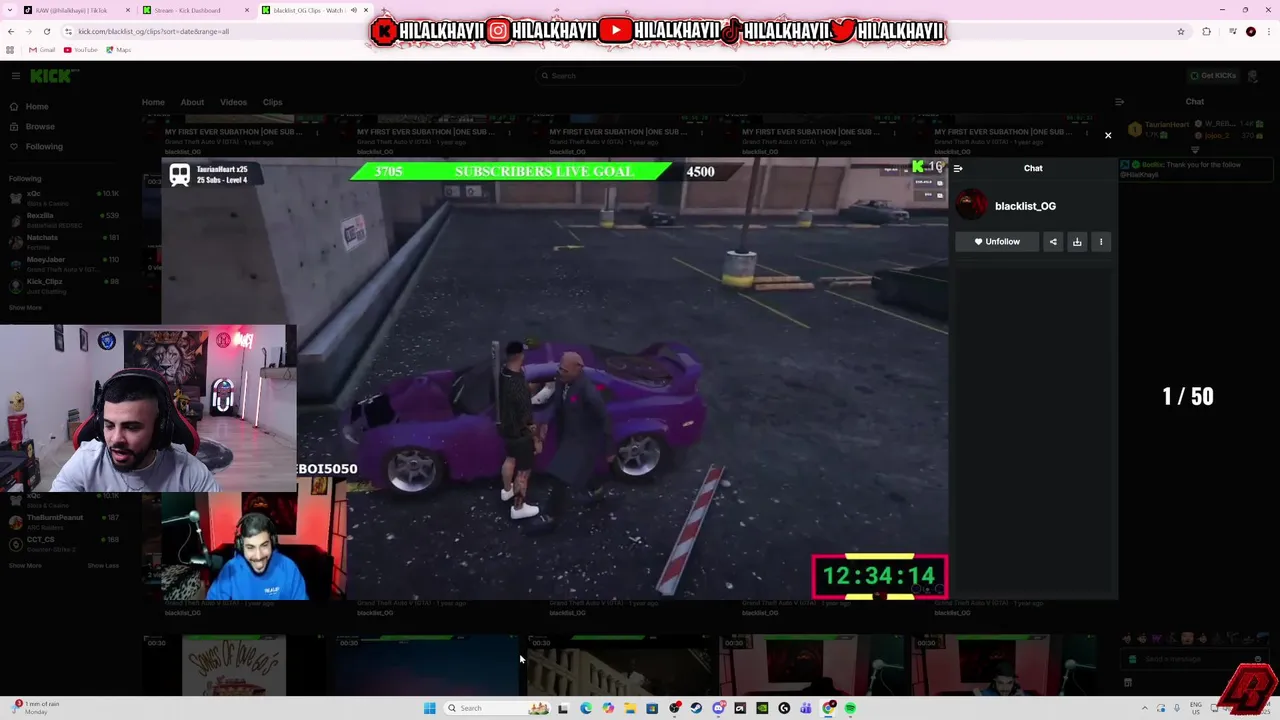Open the clip thumbnail labeled Songs of Love
The width and height of the screenshot is (1280, 720).
click(234, 664)
